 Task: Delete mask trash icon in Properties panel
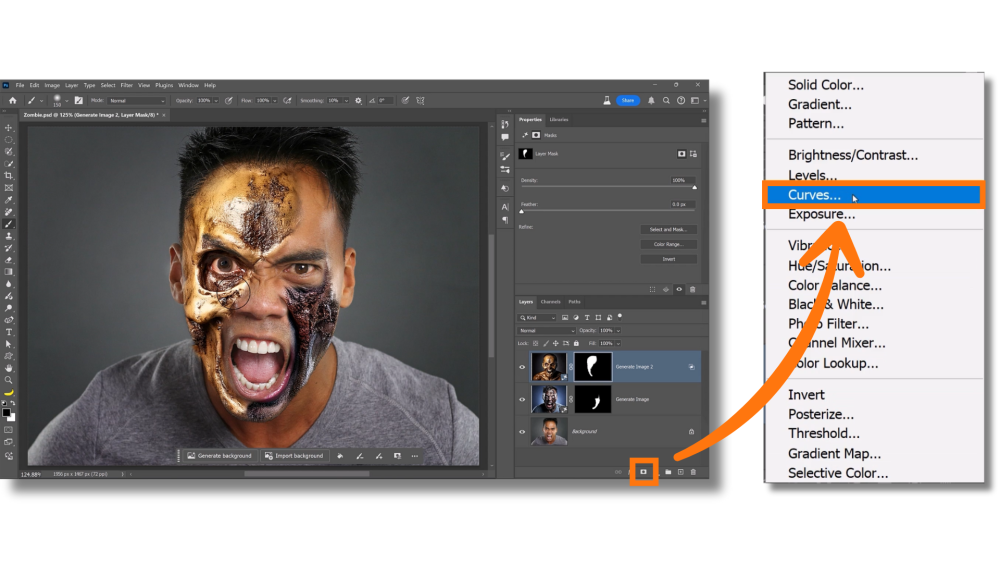(693, 289)
